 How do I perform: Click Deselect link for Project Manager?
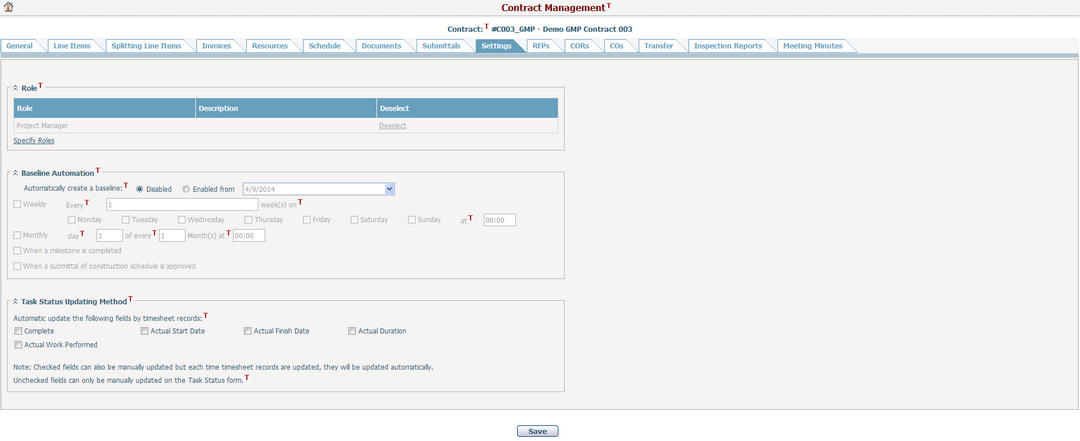pyautogui.click(x=392, y=126)
